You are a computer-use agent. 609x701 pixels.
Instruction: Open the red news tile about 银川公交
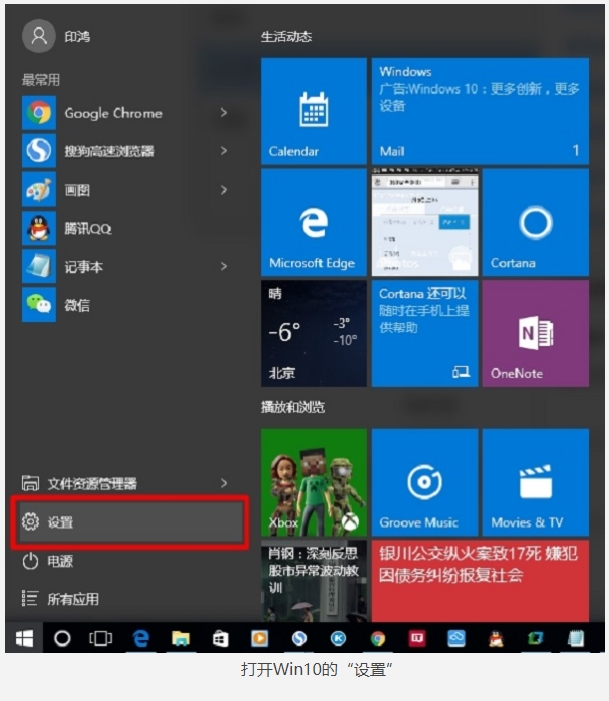pos(480,581)
